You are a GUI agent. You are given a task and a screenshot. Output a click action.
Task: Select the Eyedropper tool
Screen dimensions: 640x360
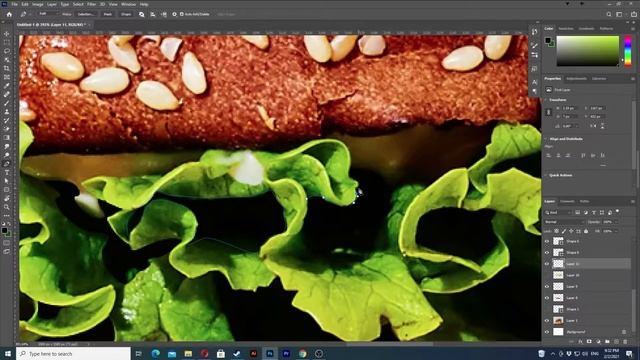7,86
